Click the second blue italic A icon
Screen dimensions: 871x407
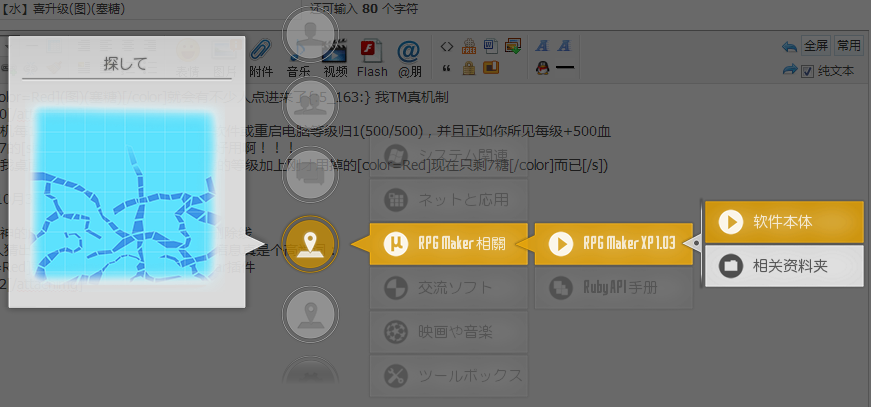click(x=564, y=46)
